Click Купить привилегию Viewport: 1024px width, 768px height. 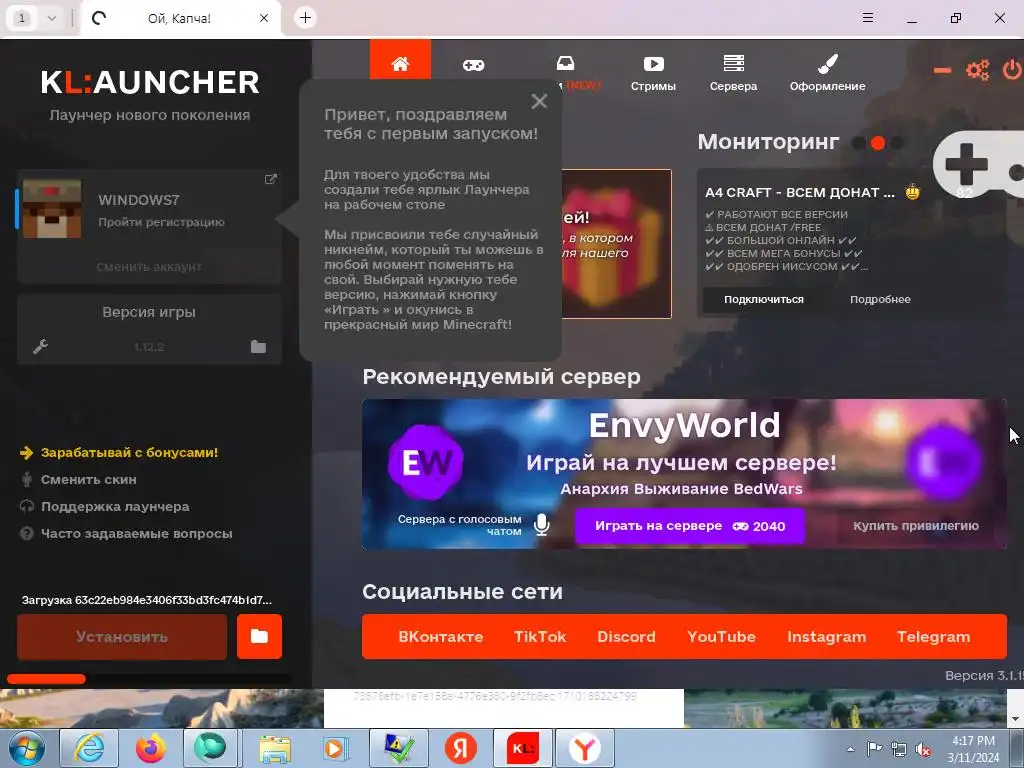click(x=916, y=526)
